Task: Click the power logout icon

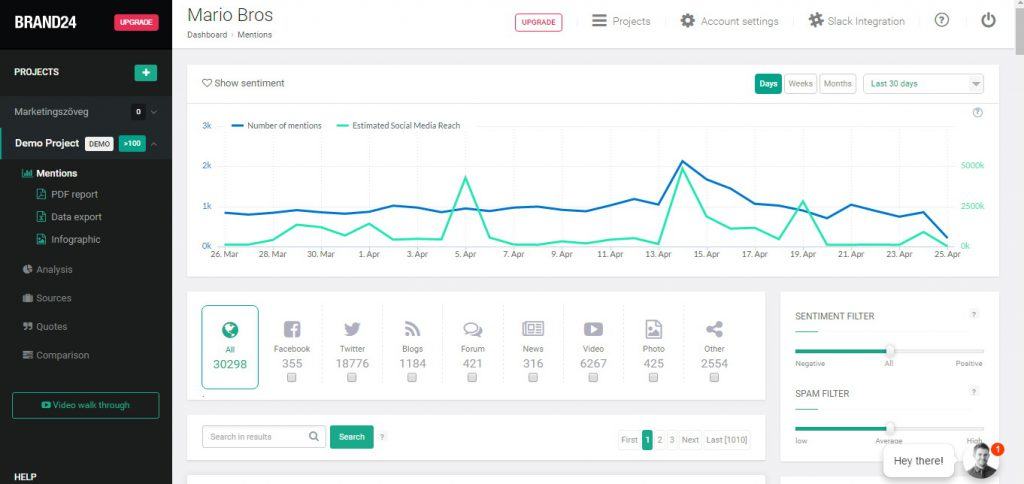Action: pos(988,20)
